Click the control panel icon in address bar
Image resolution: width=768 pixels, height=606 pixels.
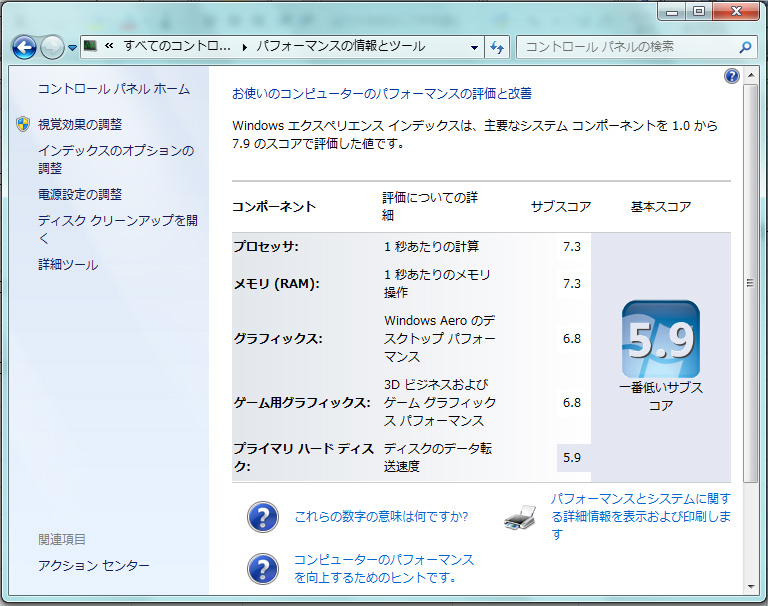tap(90, 46)
